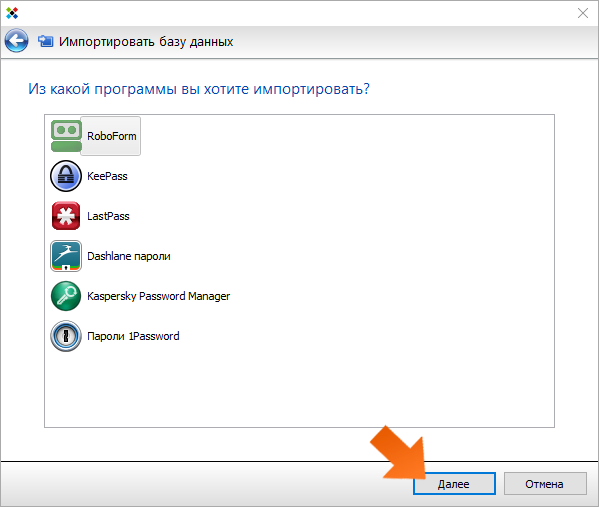Viewport: 599px width, 507px height.
Task: Select the "Dashlane пароли" entry
Action: point(129,256)
